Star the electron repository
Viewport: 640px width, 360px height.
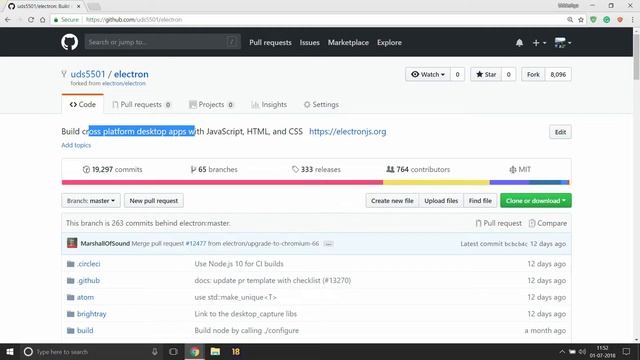486,74
